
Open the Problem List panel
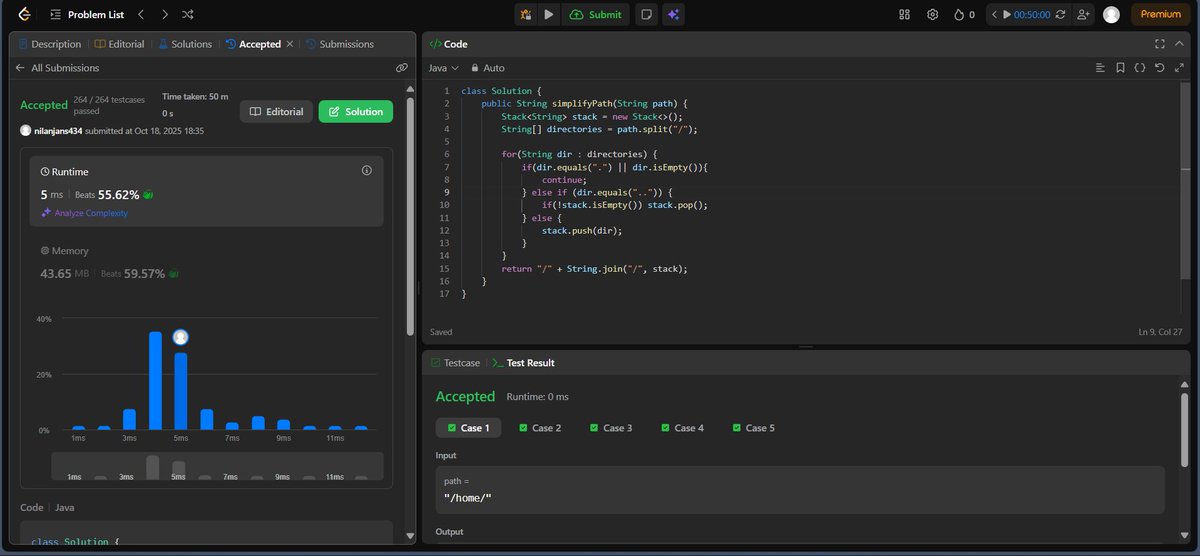(88, 15)
